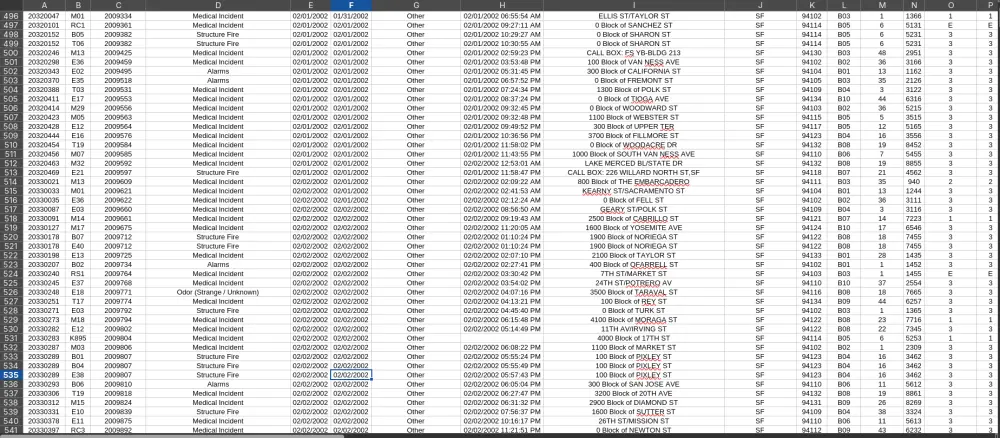This screenshot has height=438, width=1000.
Task: Click cell 1000 Block of SOUTH VAN NESS AVE
Action: [634, 154]
